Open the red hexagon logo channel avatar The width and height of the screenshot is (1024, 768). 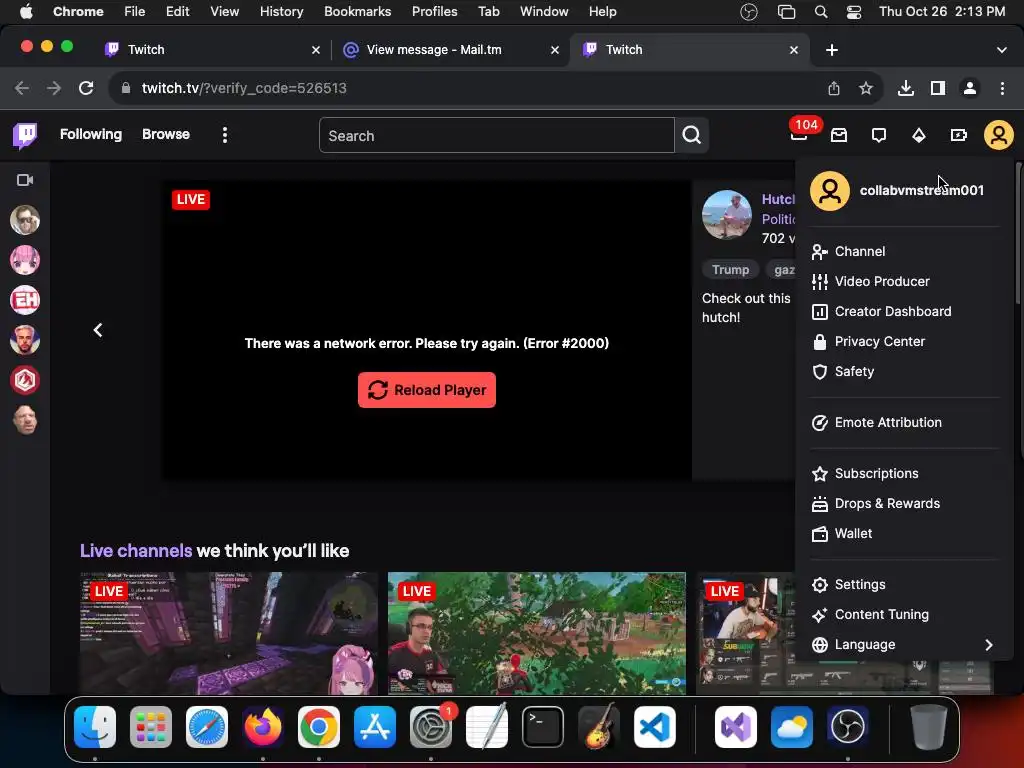coord(25,380)
